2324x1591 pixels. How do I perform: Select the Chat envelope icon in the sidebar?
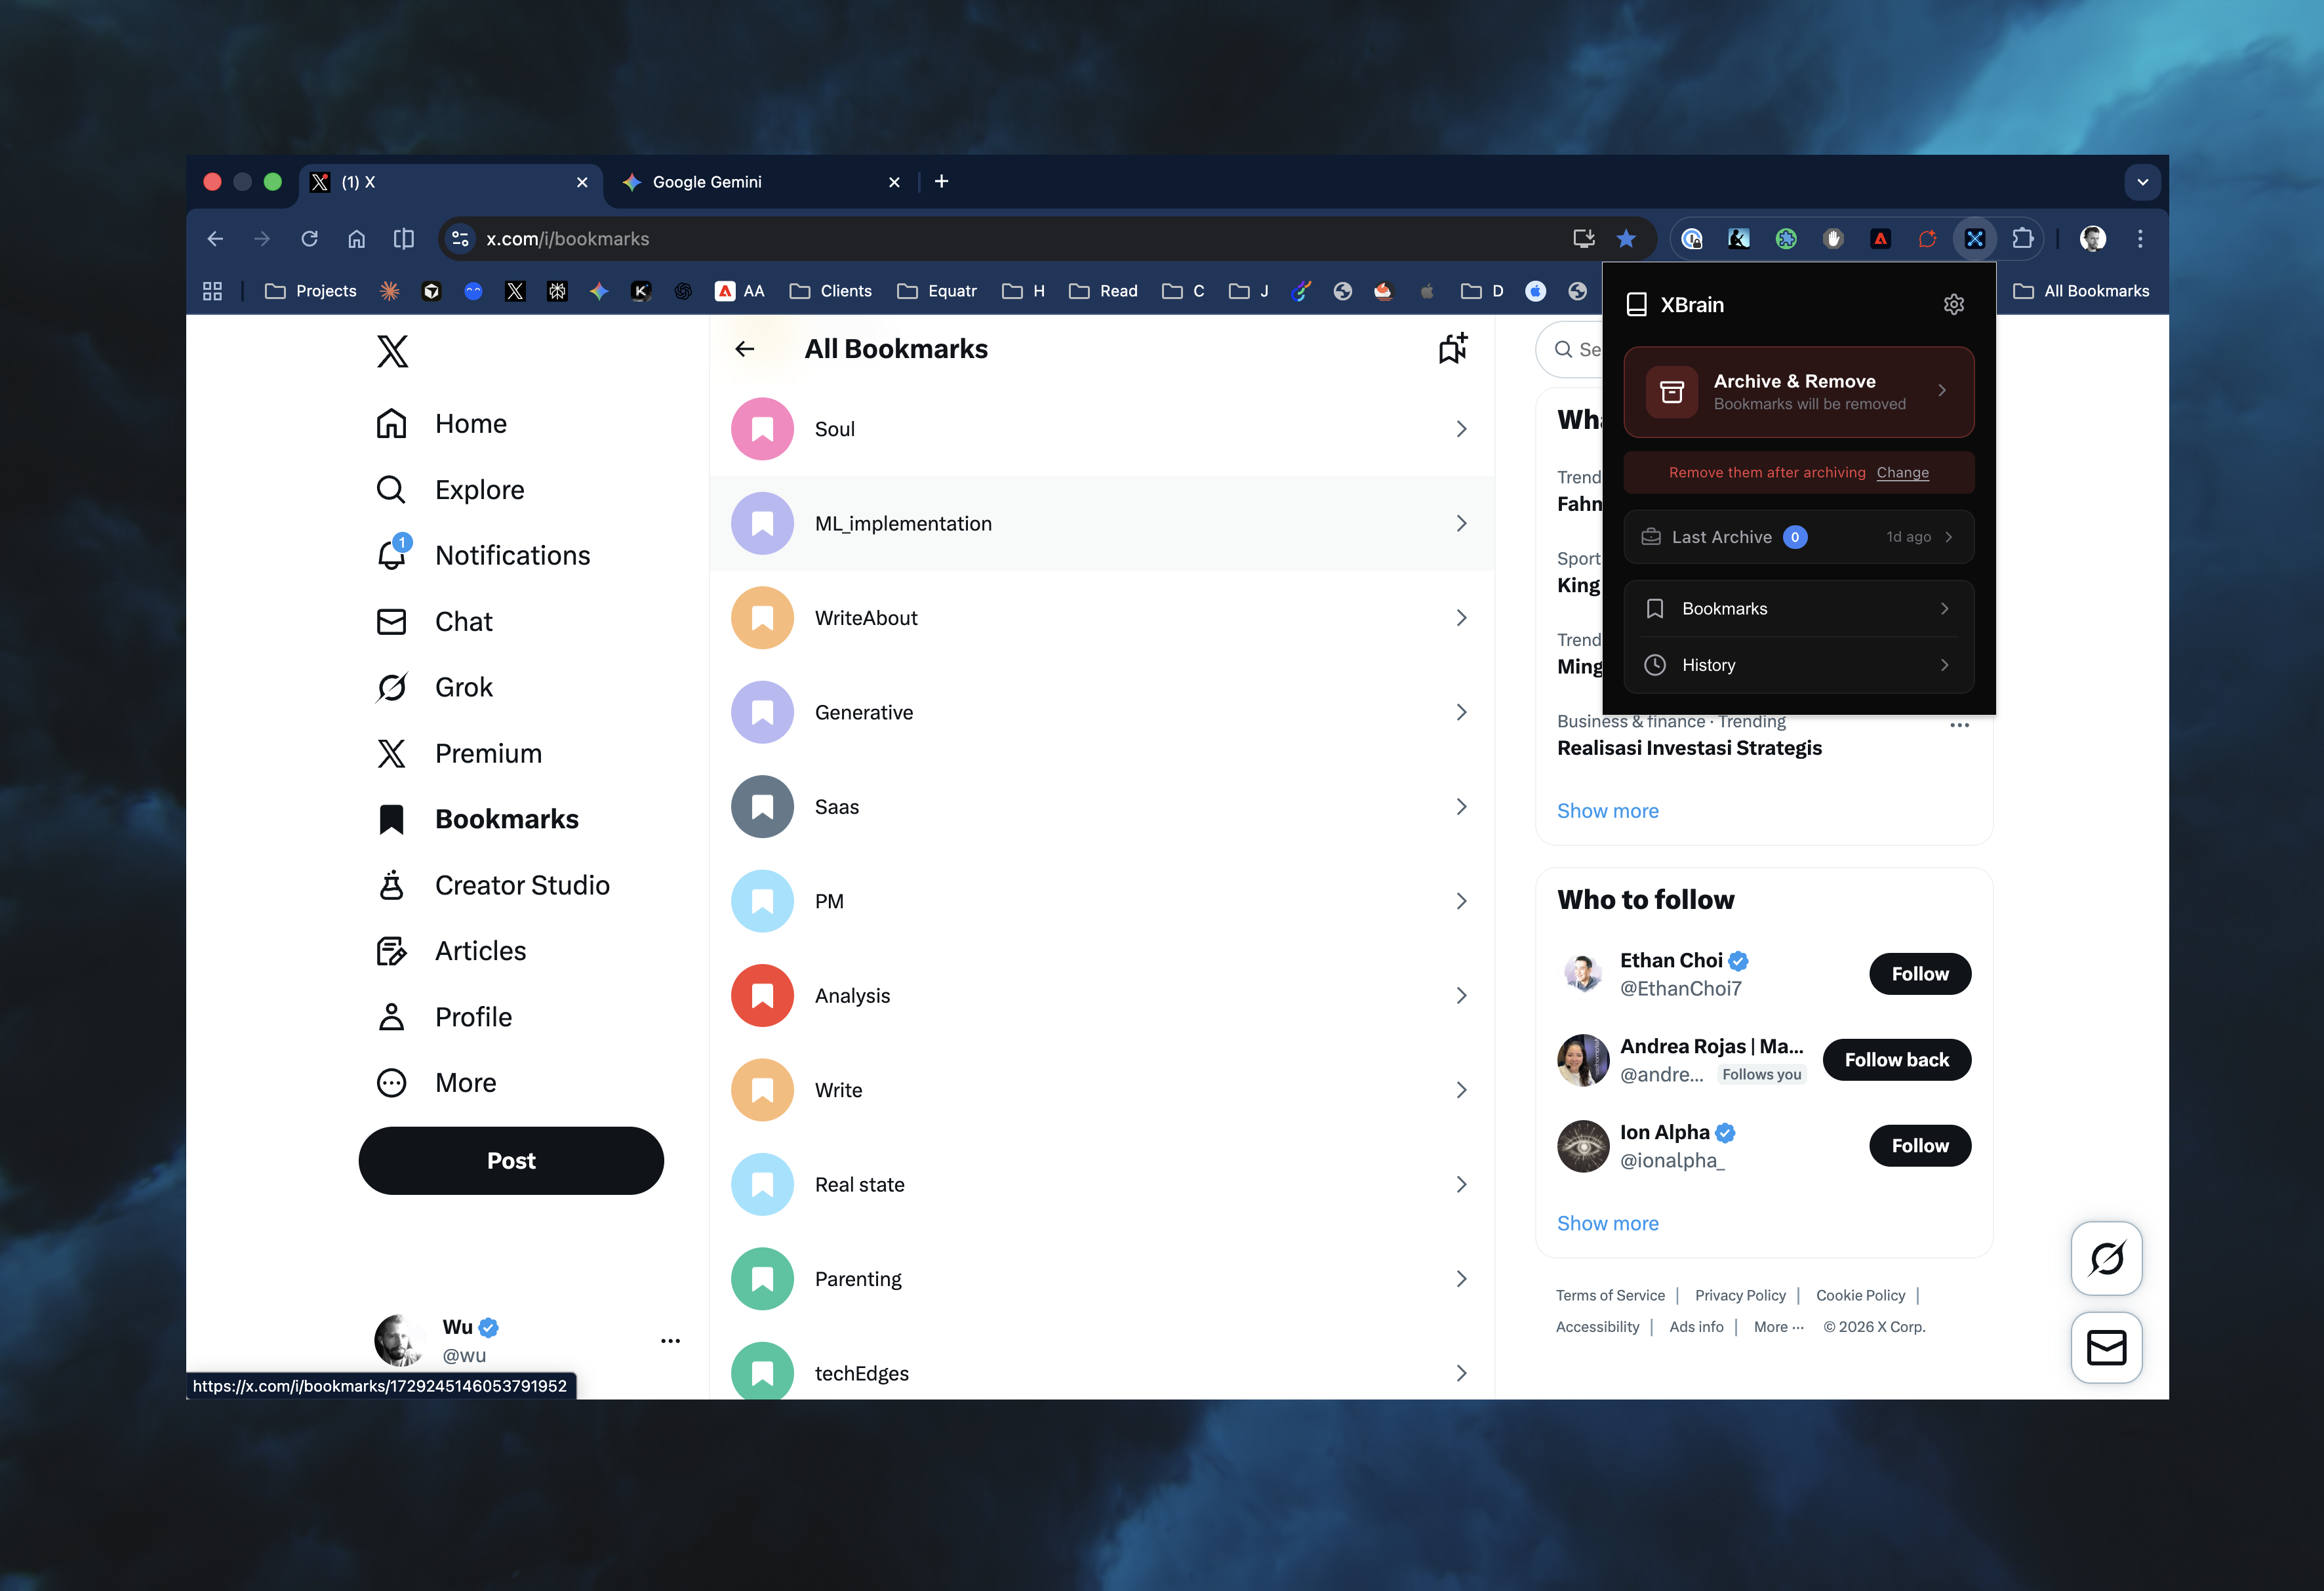(x=392, y=621)
